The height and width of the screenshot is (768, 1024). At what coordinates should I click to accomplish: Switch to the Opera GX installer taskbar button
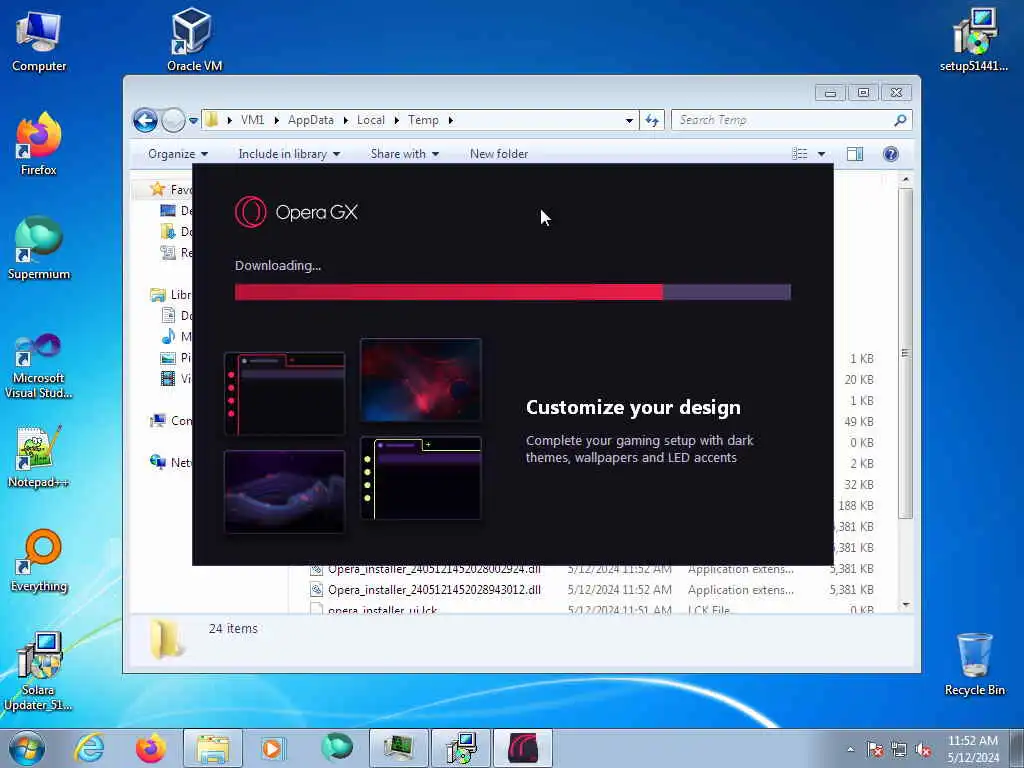point(523,748)
